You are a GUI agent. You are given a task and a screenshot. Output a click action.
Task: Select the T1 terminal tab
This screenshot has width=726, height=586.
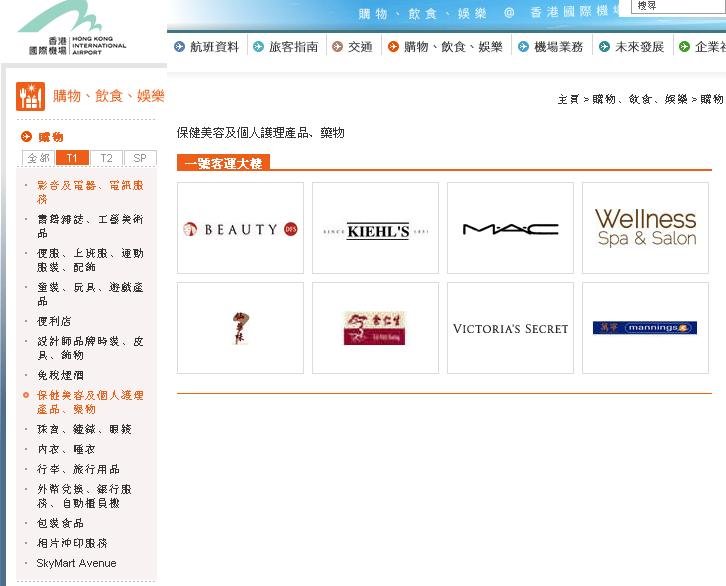(x=72, y=158)
